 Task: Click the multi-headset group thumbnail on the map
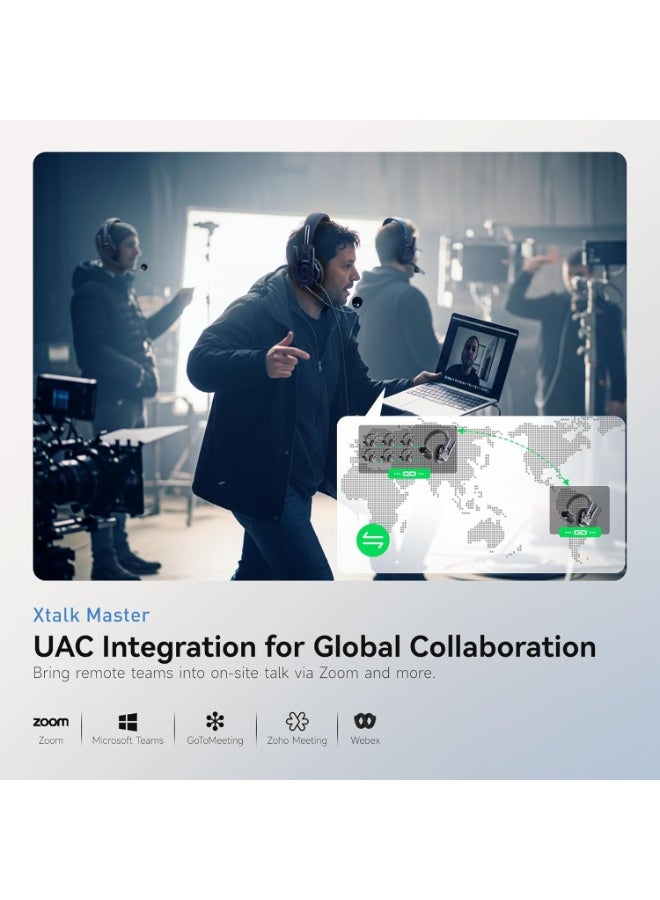point(407,449)
